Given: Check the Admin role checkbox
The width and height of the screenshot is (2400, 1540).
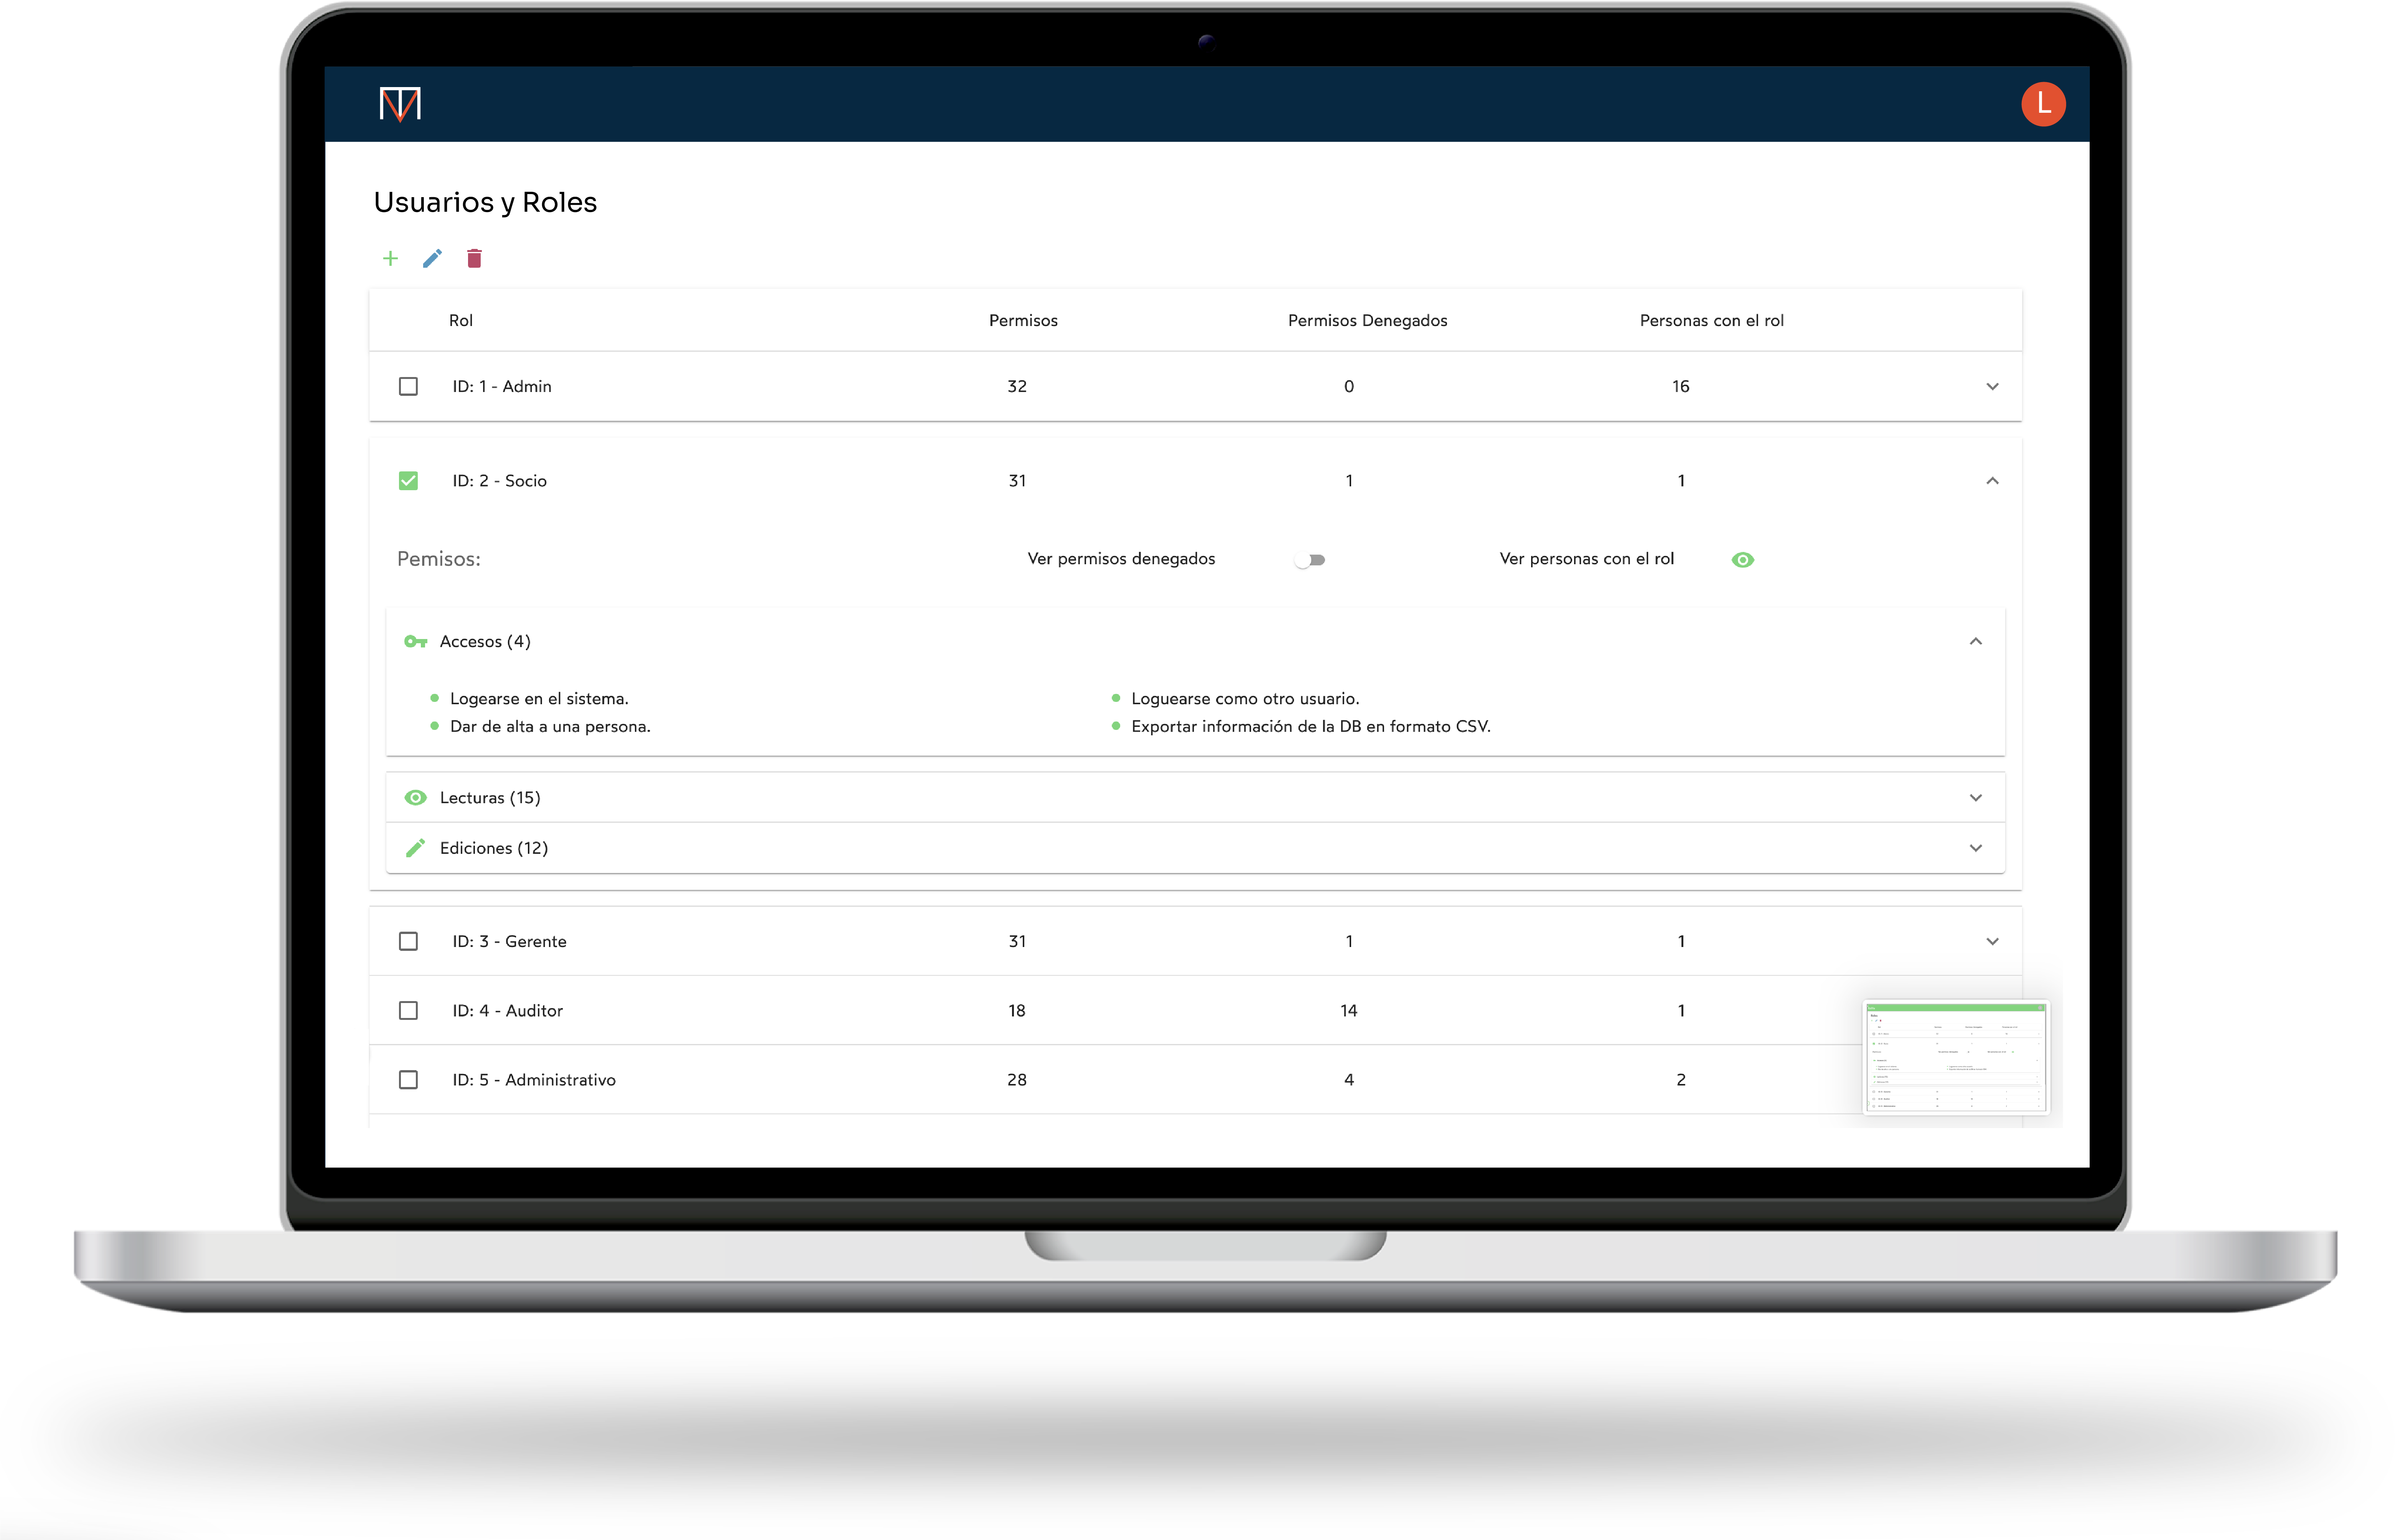Looking at the screenshot, I should 408,386.
